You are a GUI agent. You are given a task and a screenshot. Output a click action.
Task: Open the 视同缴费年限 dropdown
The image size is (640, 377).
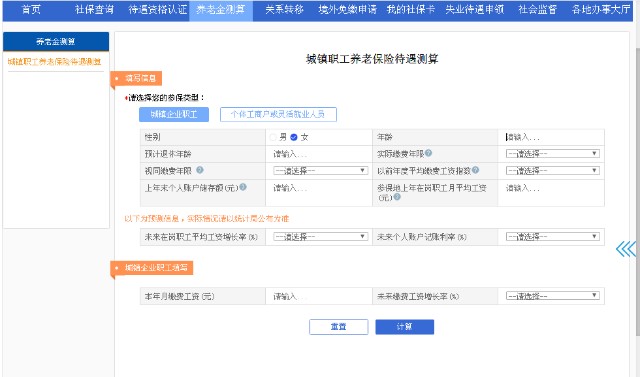320,171
